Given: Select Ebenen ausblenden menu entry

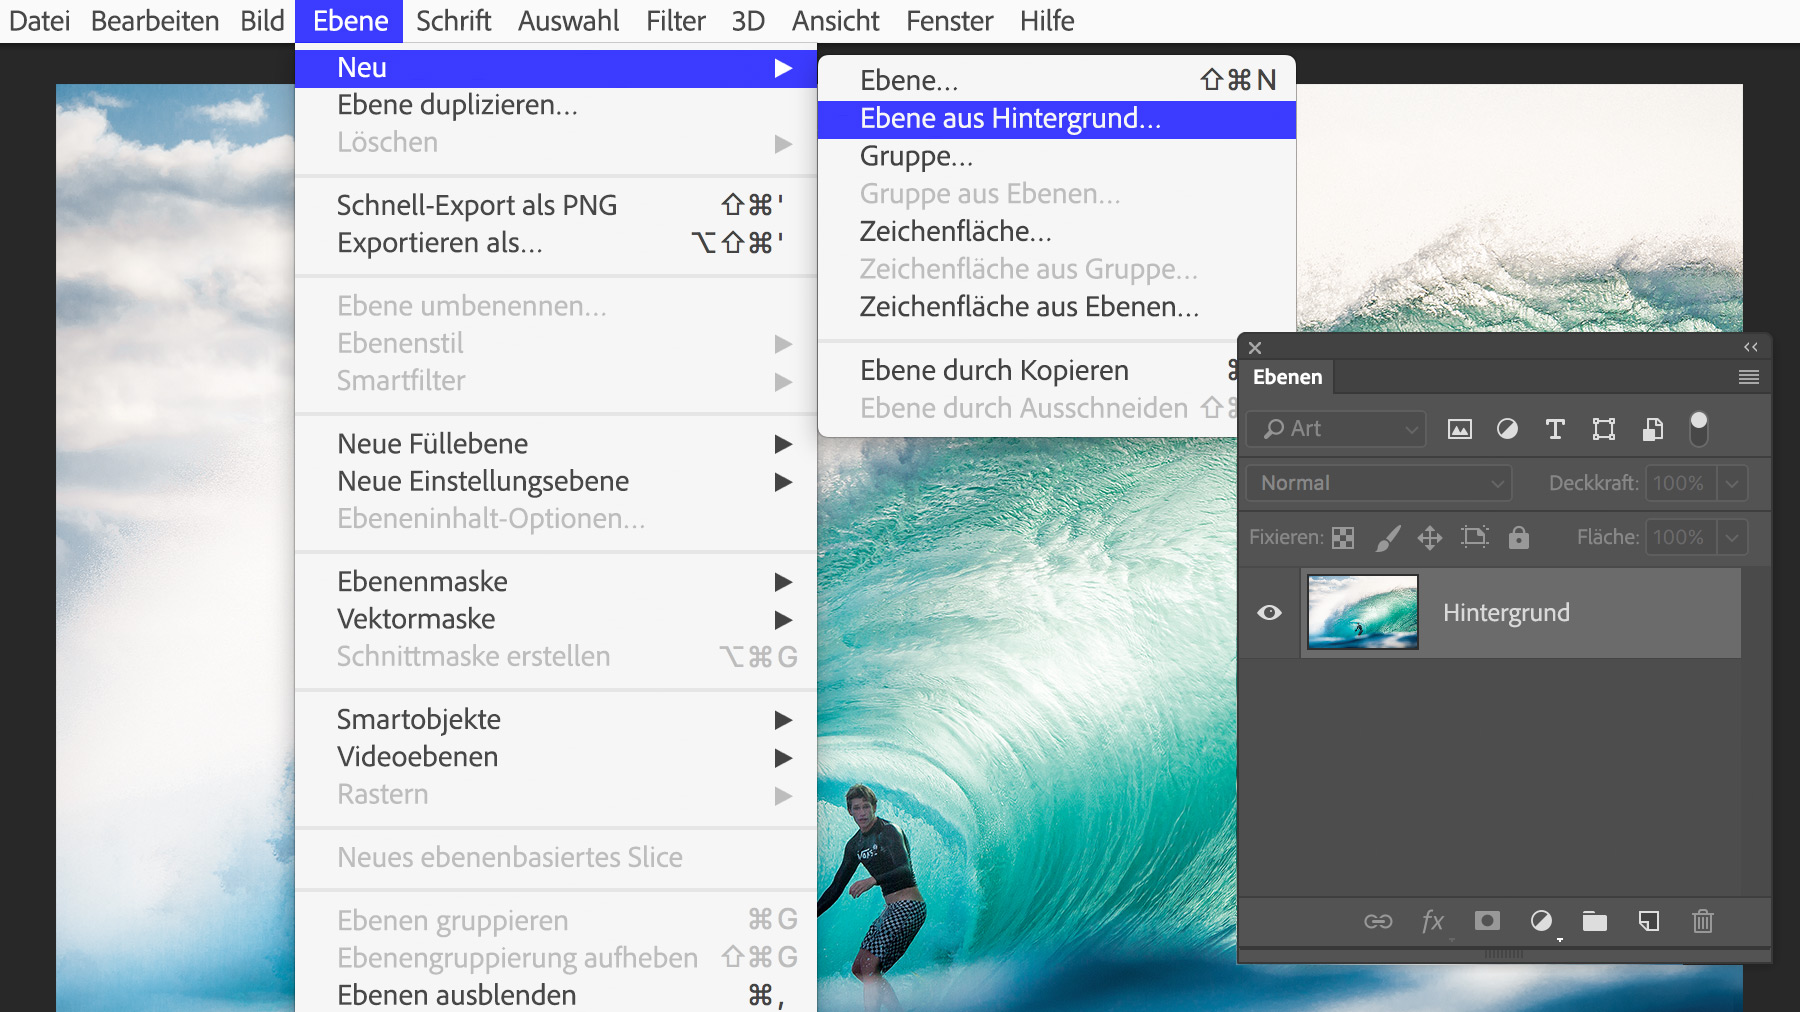Looking at the screenshot, I should [x=556, y=996].
